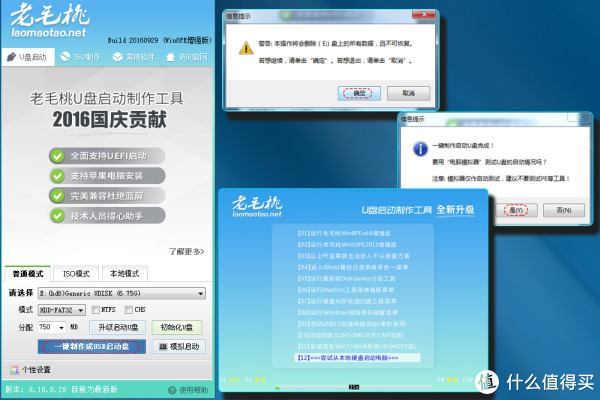Select boot entry 08 Windows登陆密码破解
This screenshot has width=600, height=400.
pos(347,312)
